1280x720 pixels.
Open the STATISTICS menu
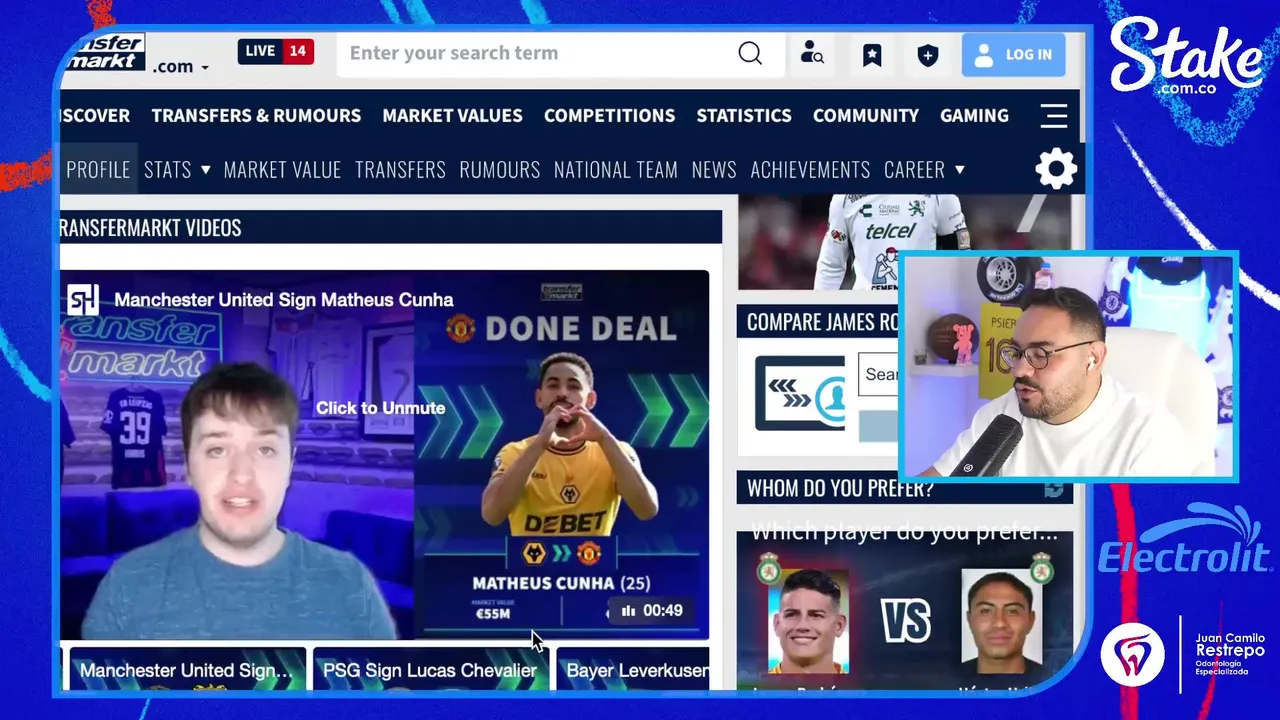[x=744, y=115]
